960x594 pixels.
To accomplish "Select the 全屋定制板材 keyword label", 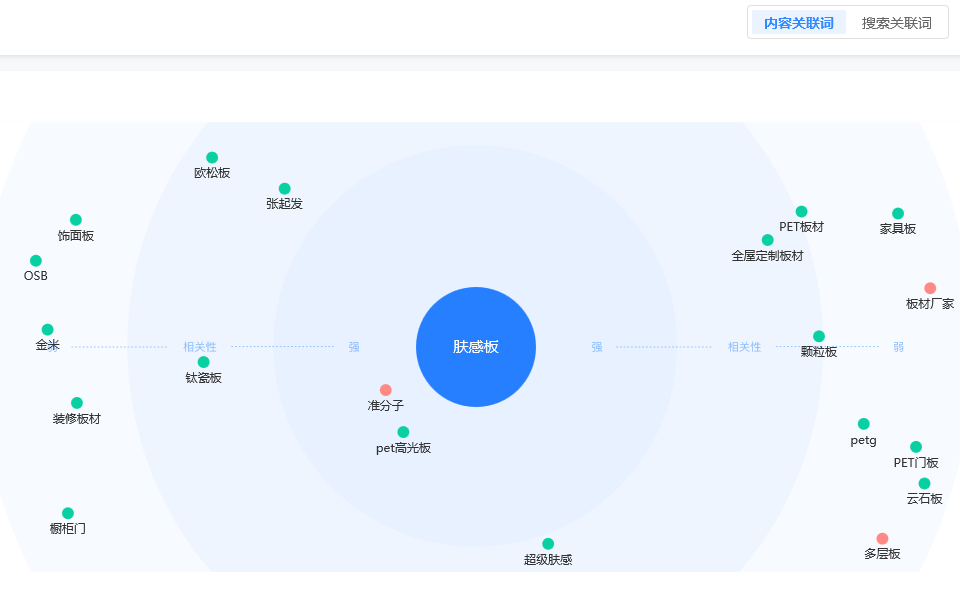I will click(767, 256).
